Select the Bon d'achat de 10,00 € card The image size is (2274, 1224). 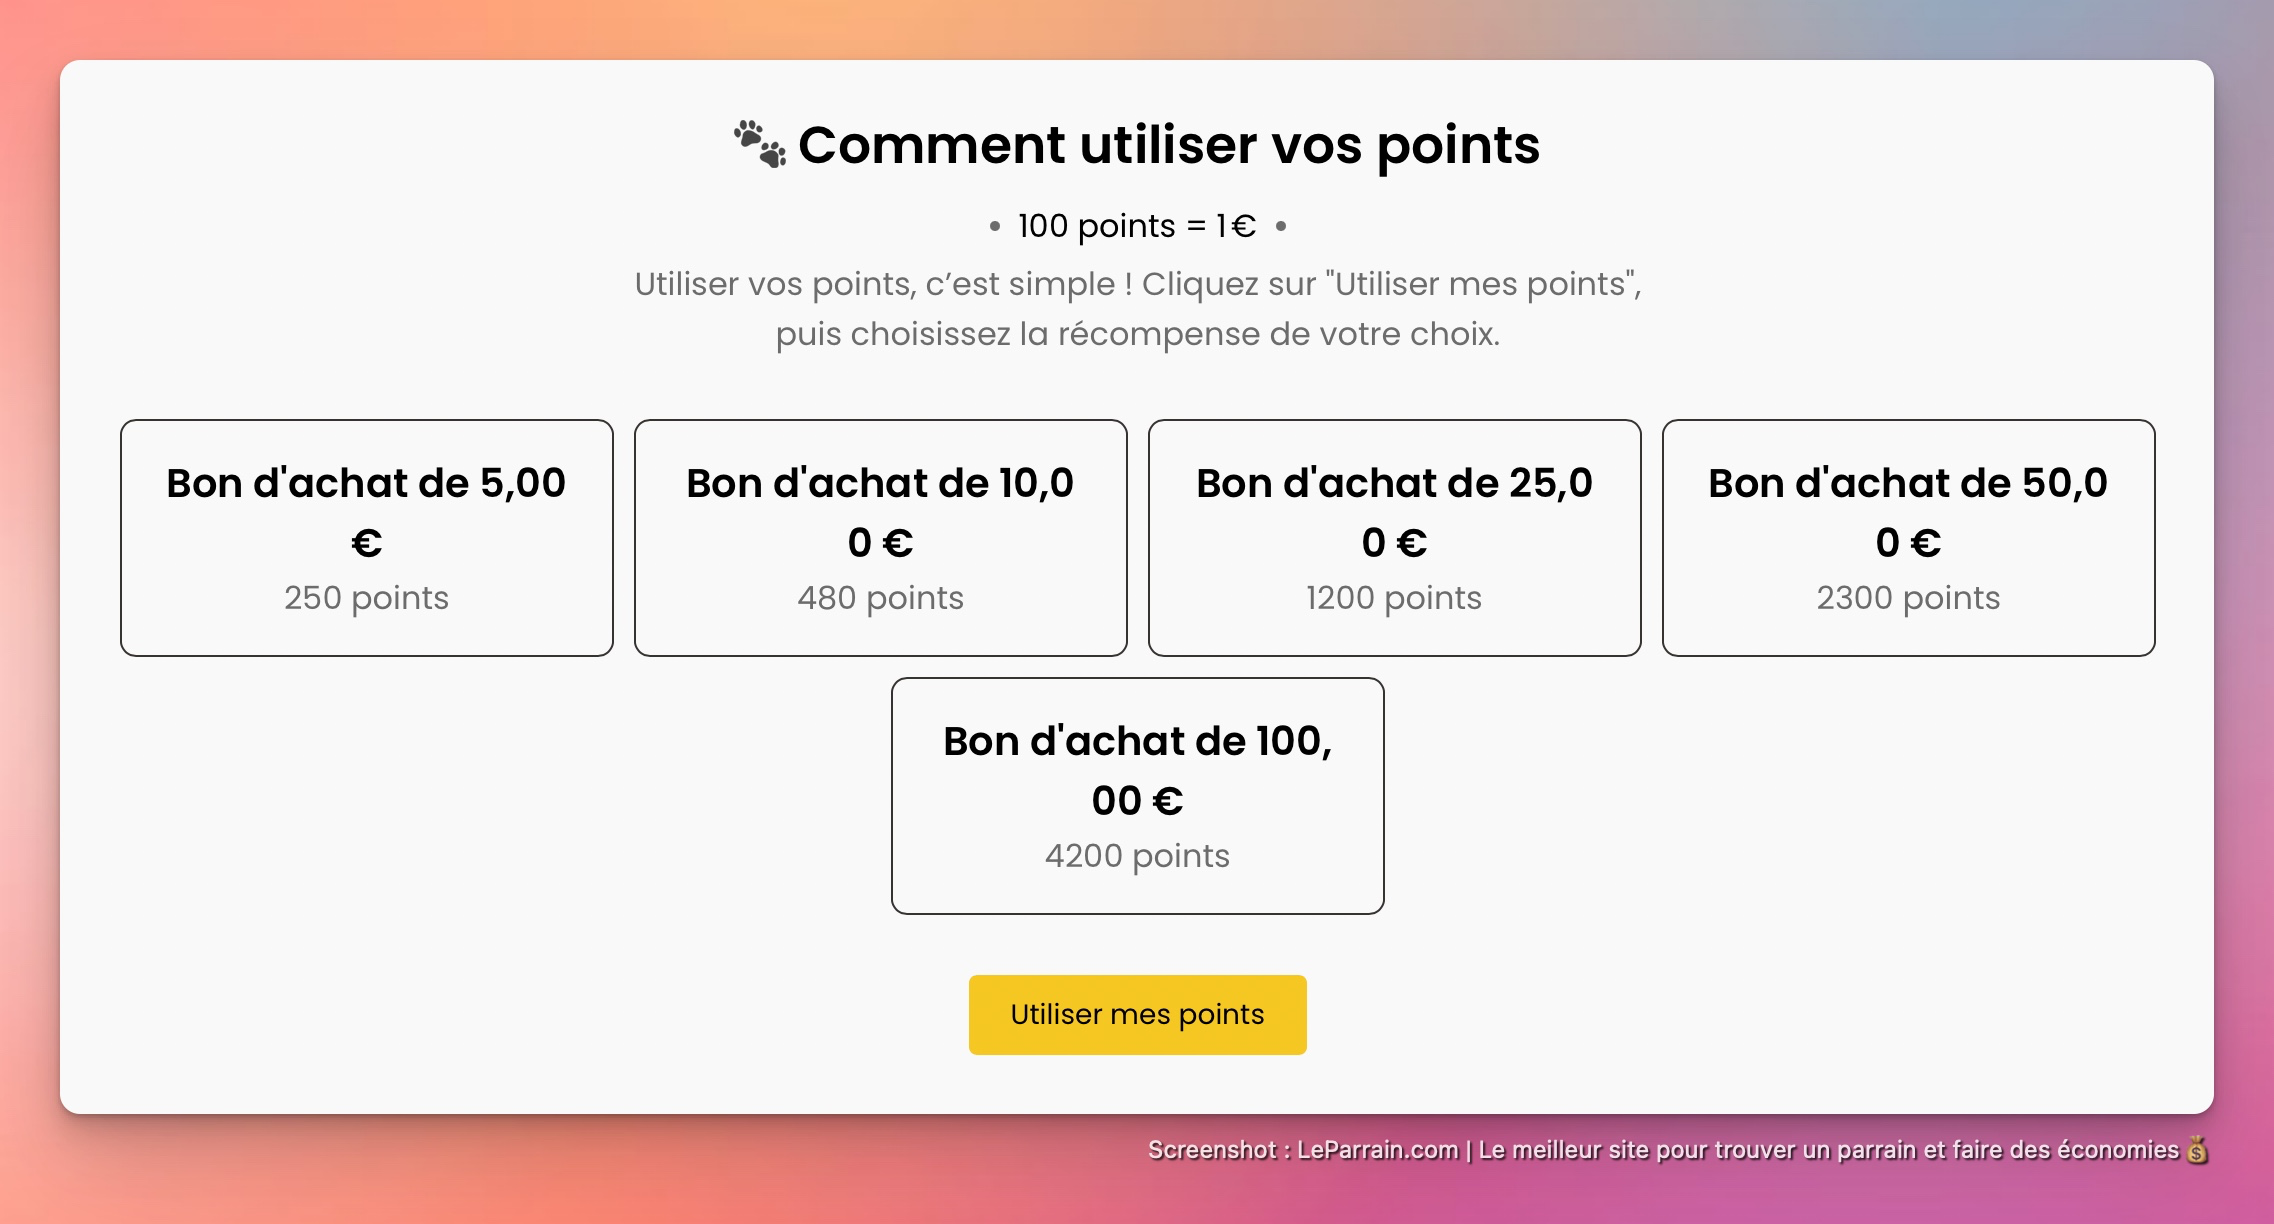point(880,537)
